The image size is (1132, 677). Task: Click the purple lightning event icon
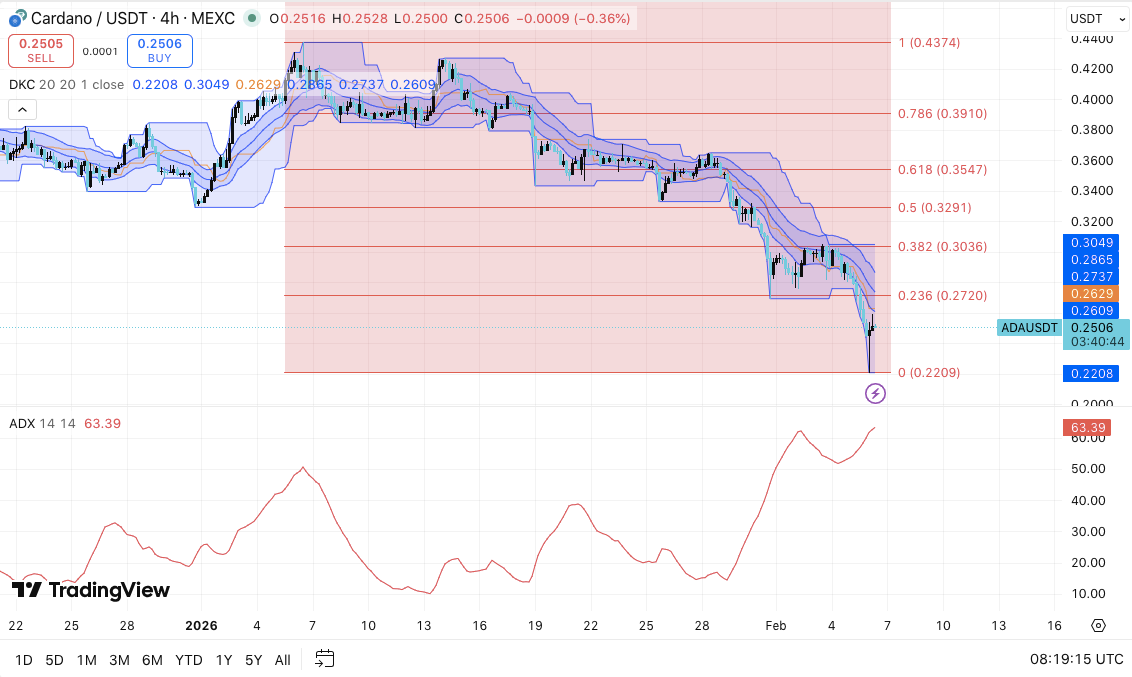(x=875, y=393)
